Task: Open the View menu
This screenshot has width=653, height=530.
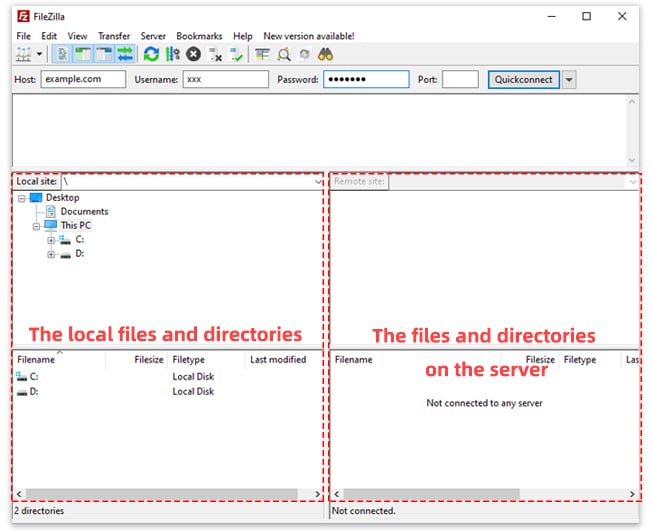Action: point(77,36)
